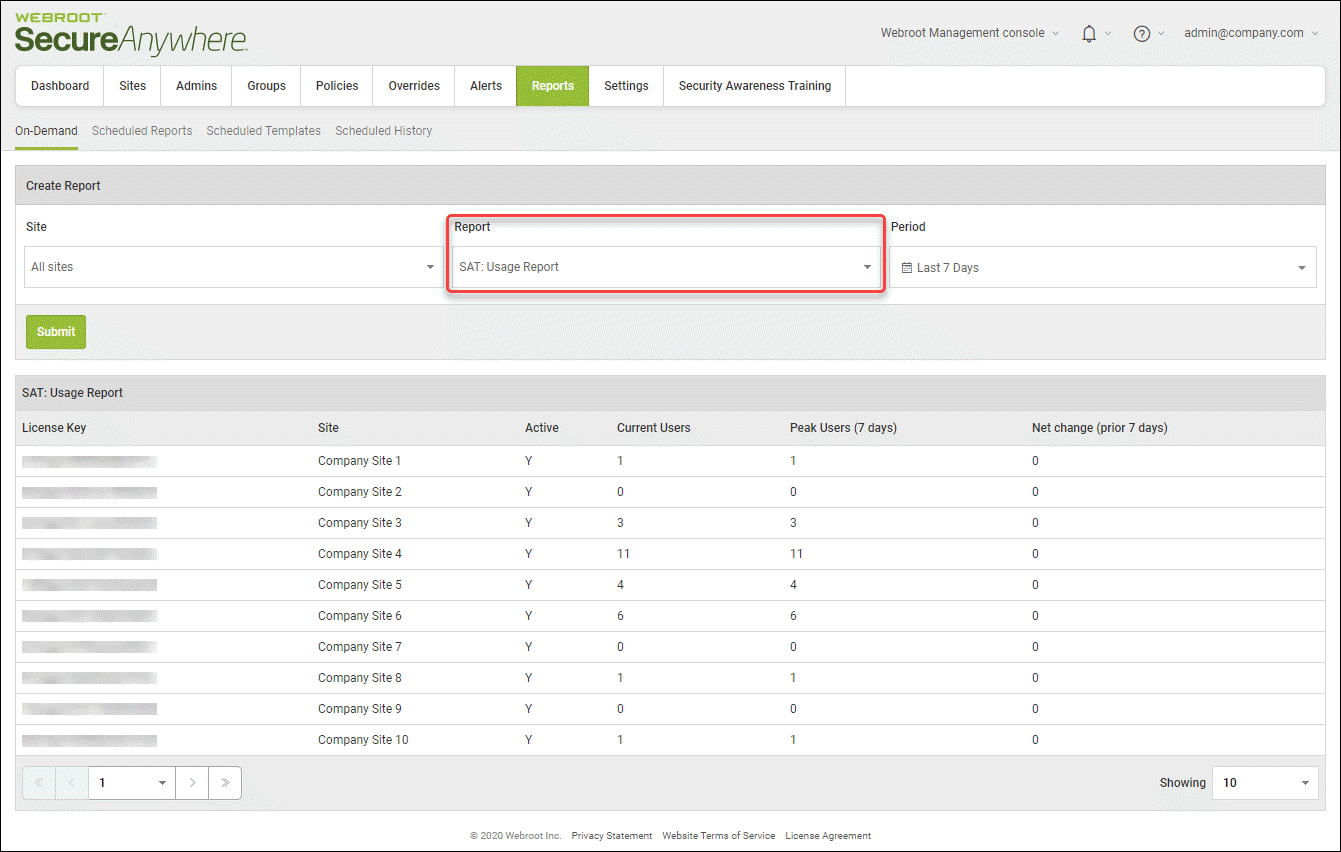Open the Report dropdown SAT: Usage Report
The image size is (1341, 852).
click(x=666, y=267)
